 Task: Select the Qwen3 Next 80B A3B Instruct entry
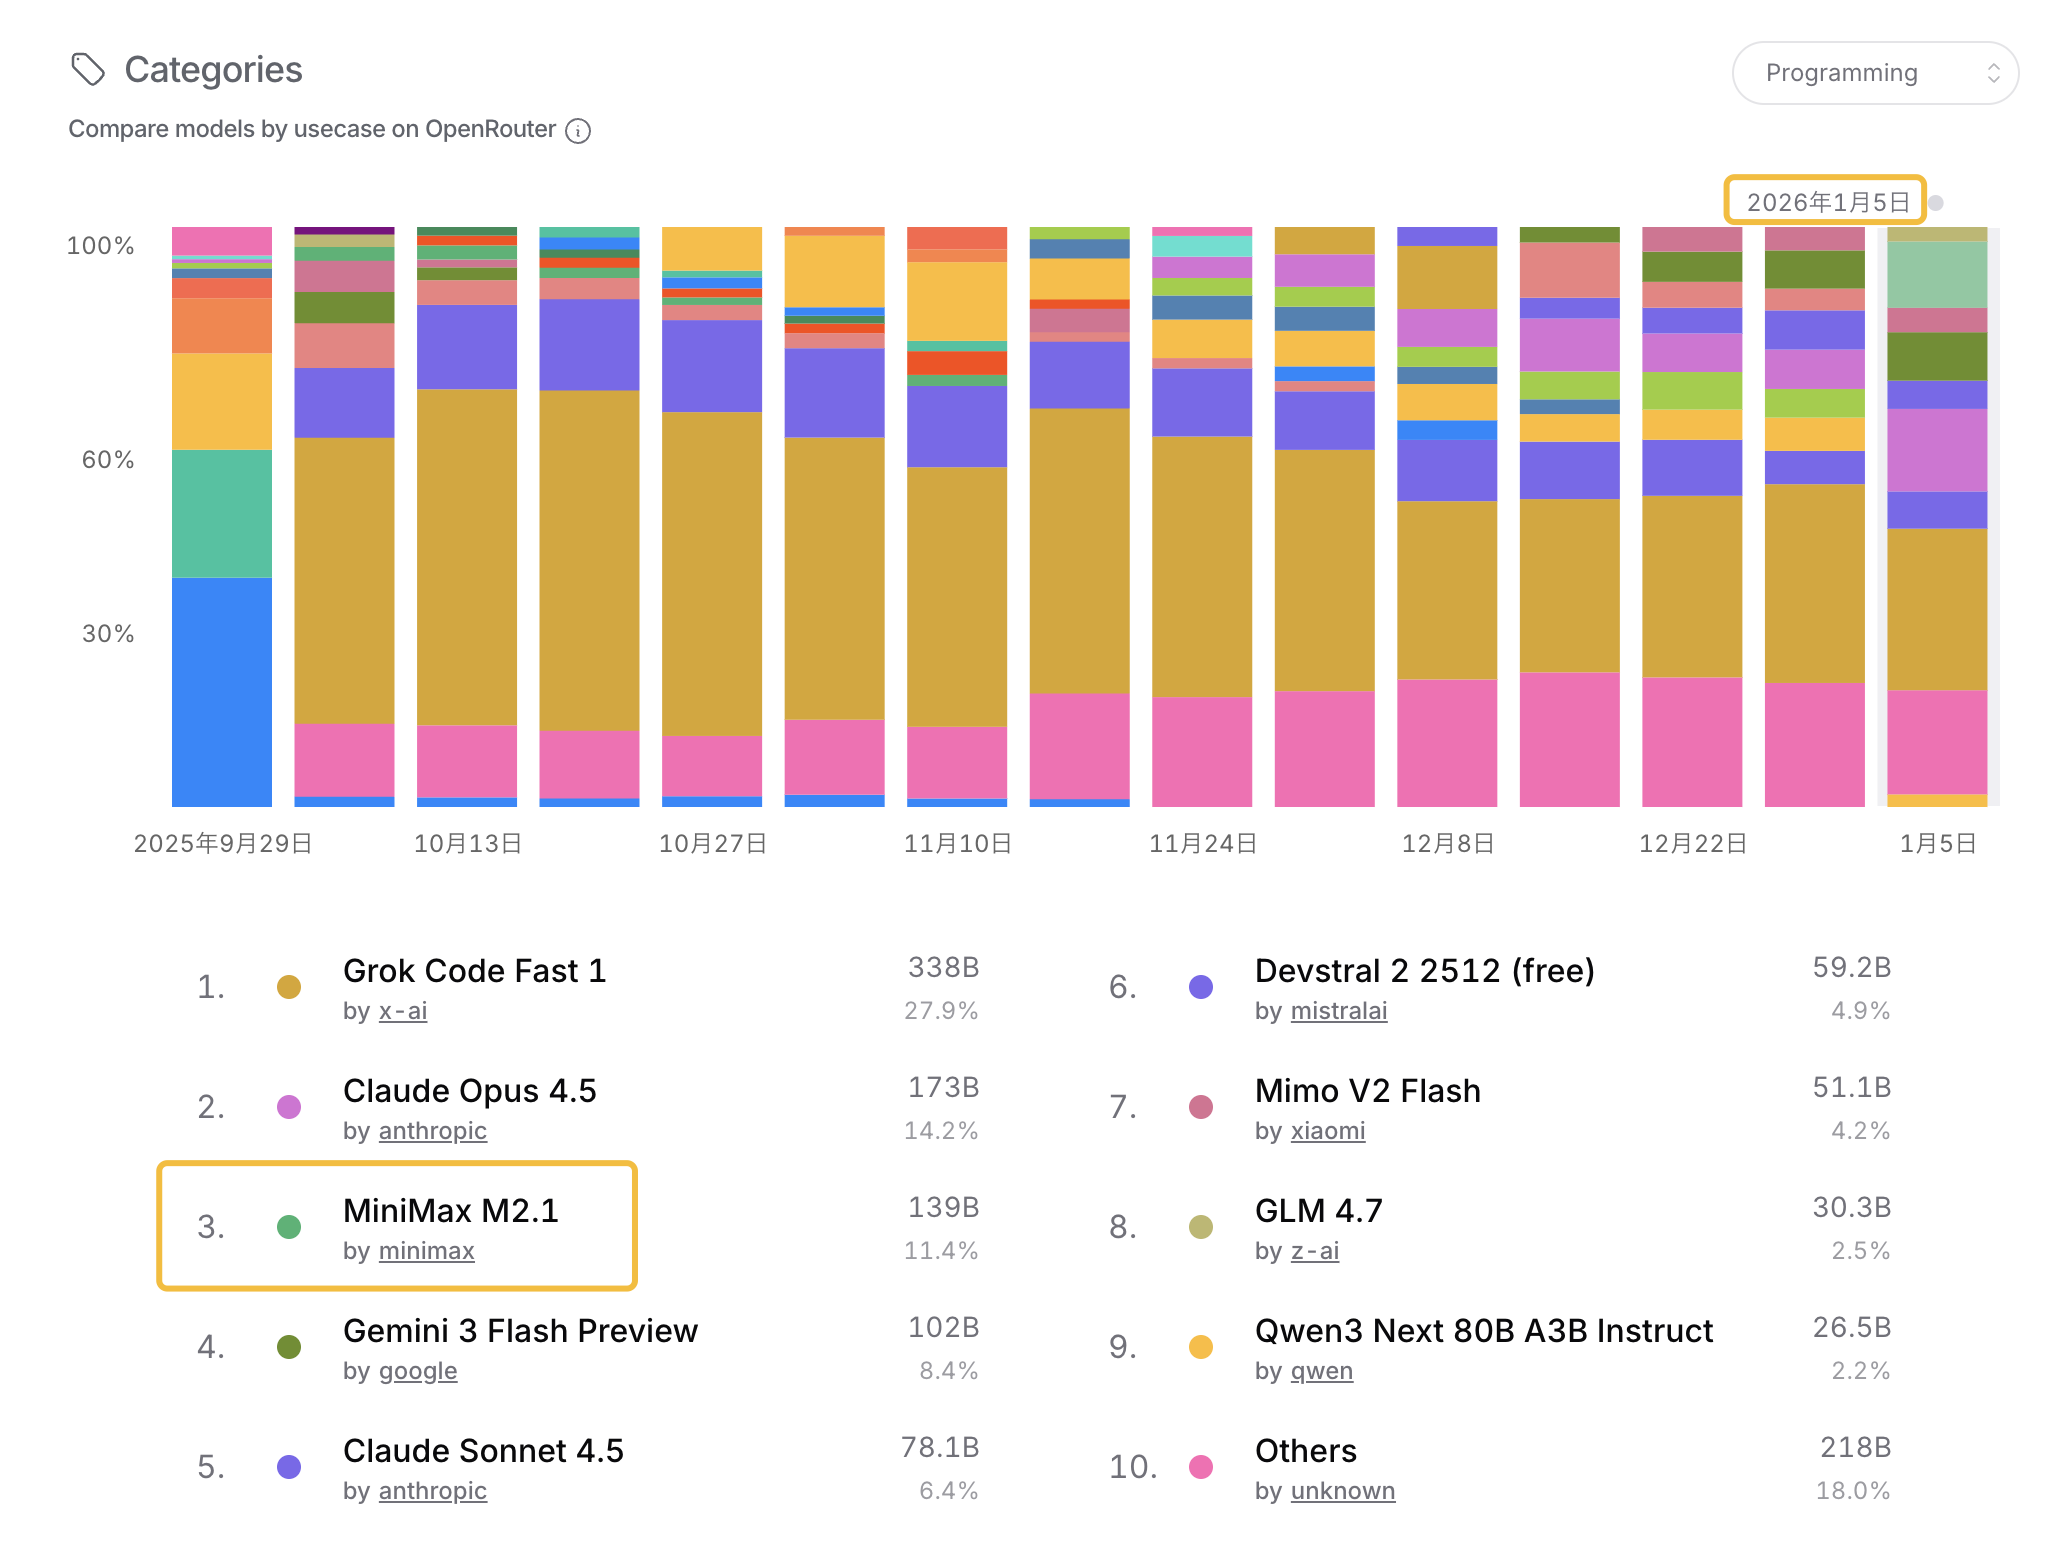click(x=1483, y=1331)
